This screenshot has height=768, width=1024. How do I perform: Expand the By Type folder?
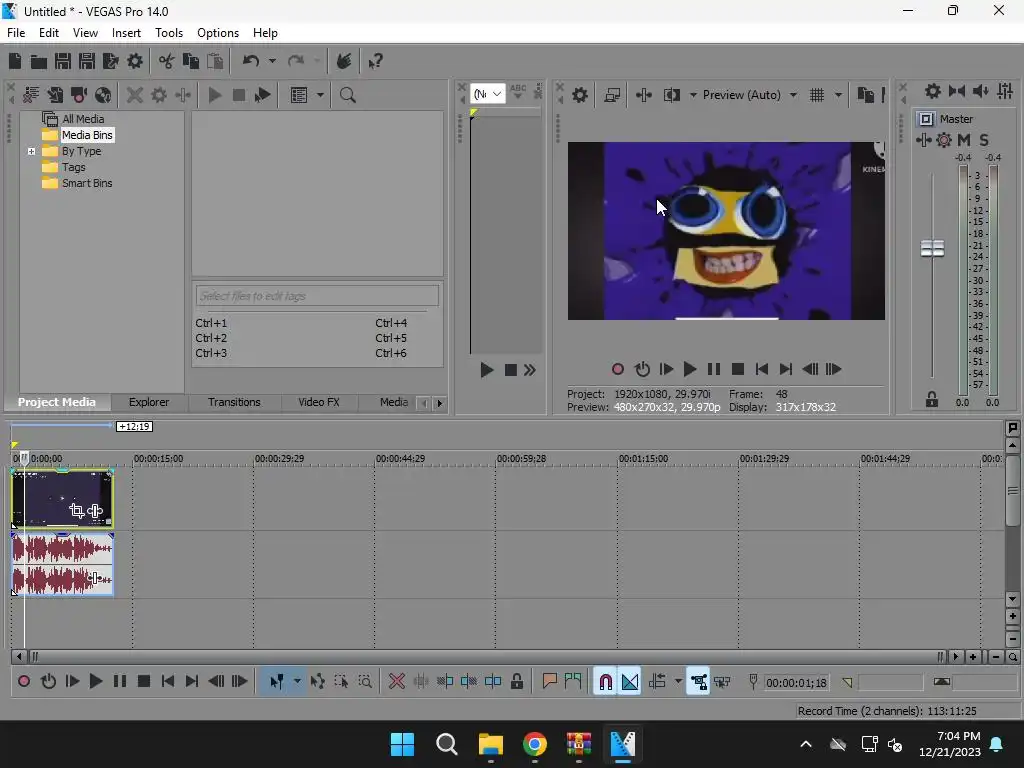pyautogui.click(x=31, y=152)
